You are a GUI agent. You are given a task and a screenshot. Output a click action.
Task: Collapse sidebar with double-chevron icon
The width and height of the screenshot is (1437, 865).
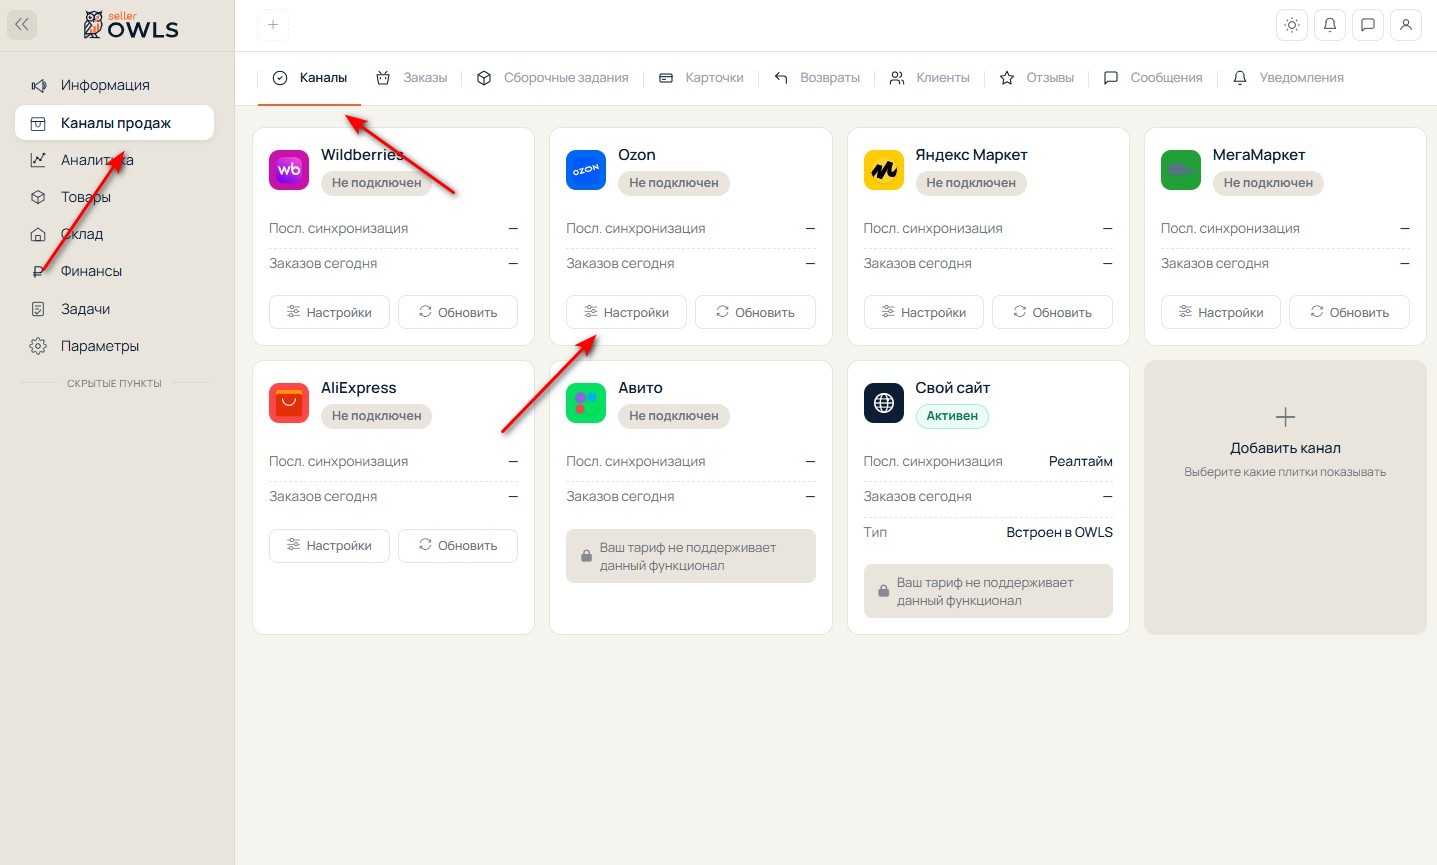click(x=22, y=25)
